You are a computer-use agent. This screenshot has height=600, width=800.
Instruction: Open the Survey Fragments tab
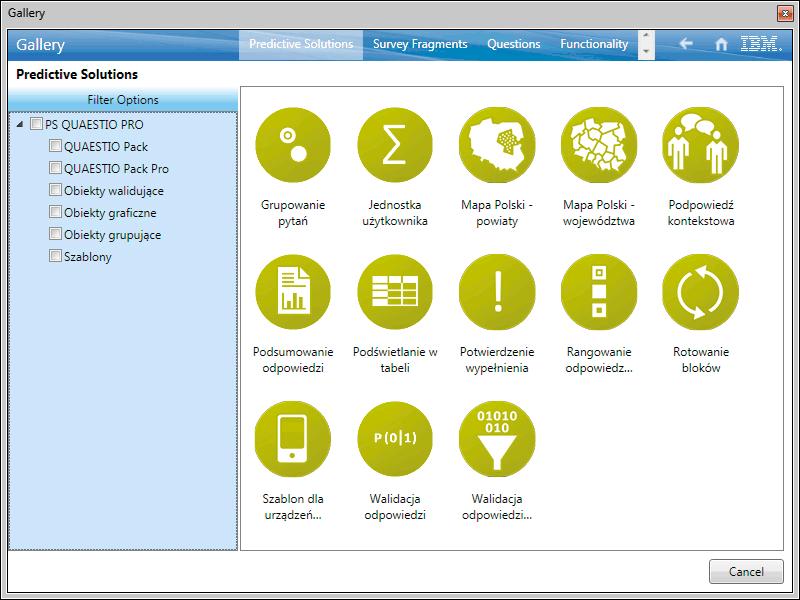coord(420,44)
